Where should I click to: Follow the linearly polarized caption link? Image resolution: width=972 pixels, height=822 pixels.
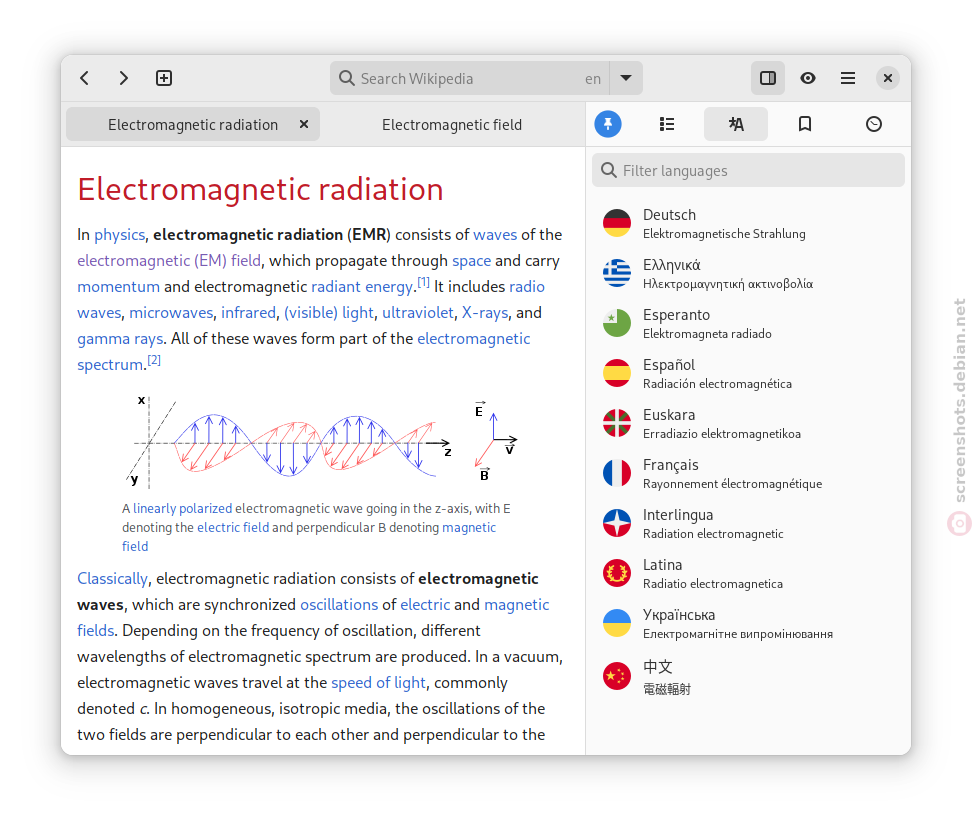(x=182, y=509)
